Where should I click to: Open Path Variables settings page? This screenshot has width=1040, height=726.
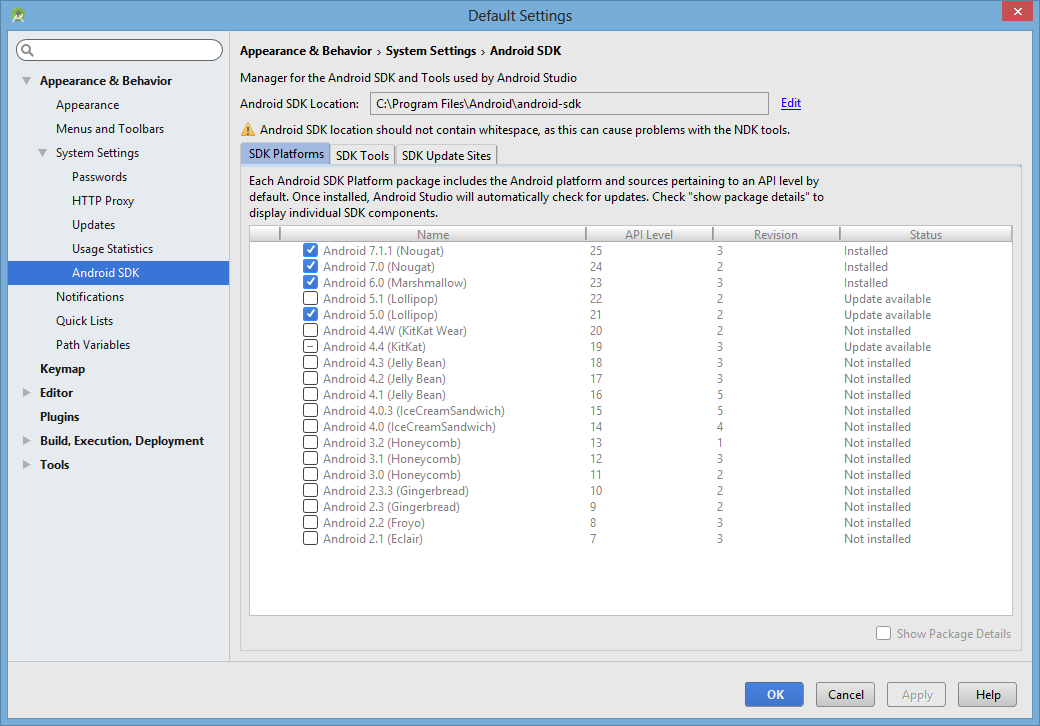pyautogui.click(x=93, y=344)
